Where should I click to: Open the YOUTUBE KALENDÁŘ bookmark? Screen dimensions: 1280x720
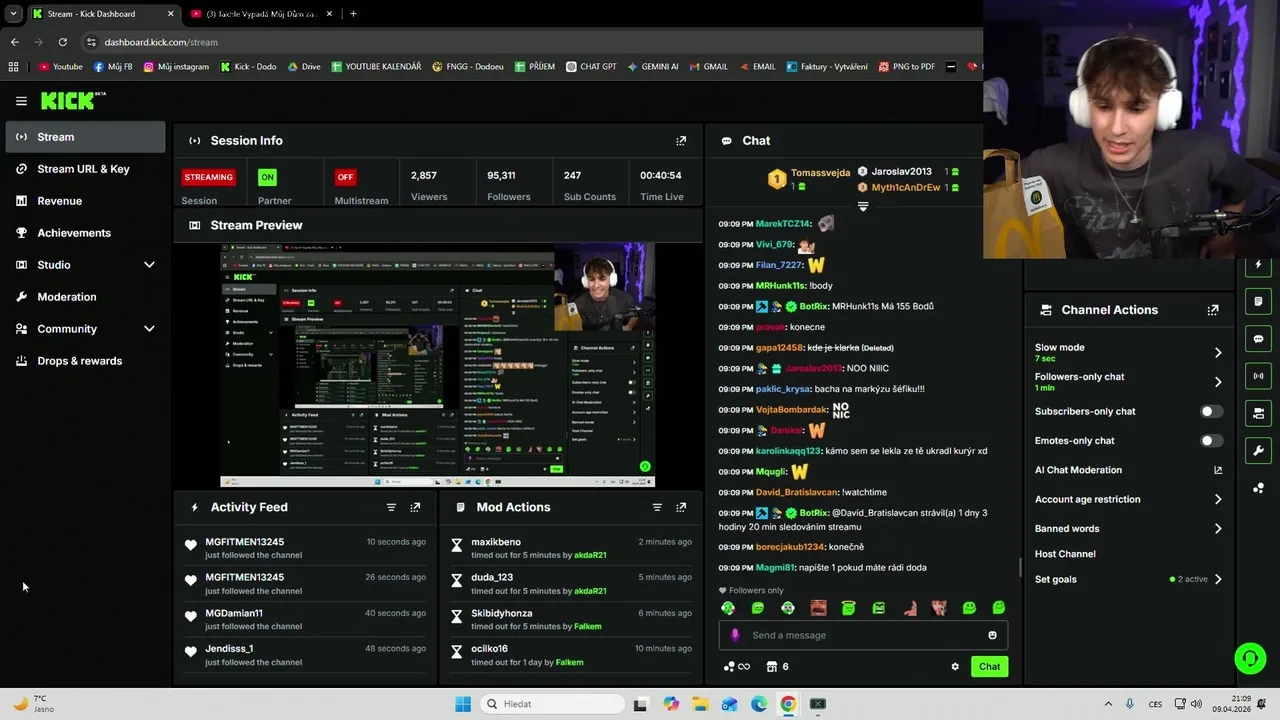[376, 67]
